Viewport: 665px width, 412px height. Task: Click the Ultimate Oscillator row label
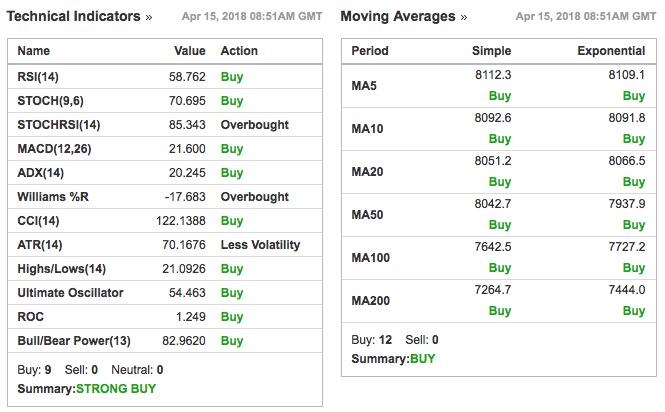click(71, 293)
